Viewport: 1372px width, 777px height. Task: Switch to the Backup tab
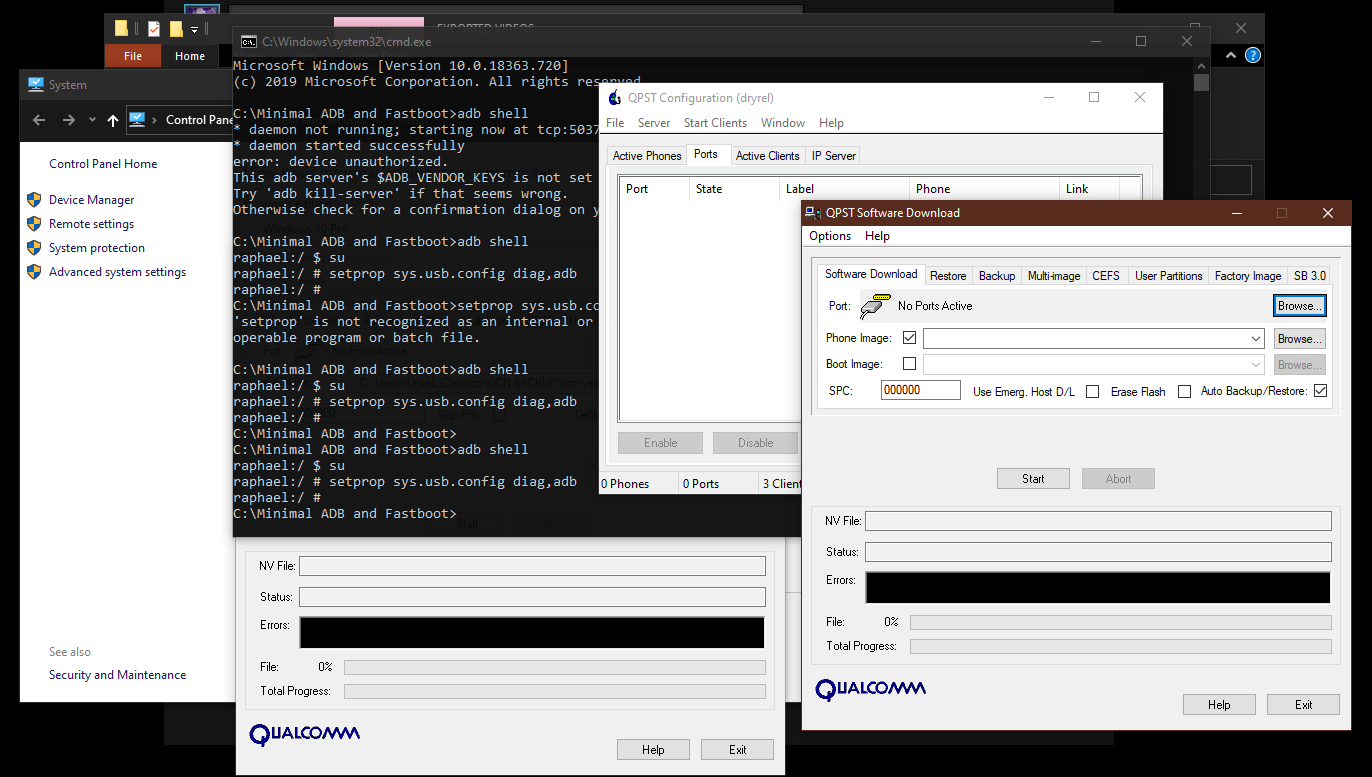point(997,276)
